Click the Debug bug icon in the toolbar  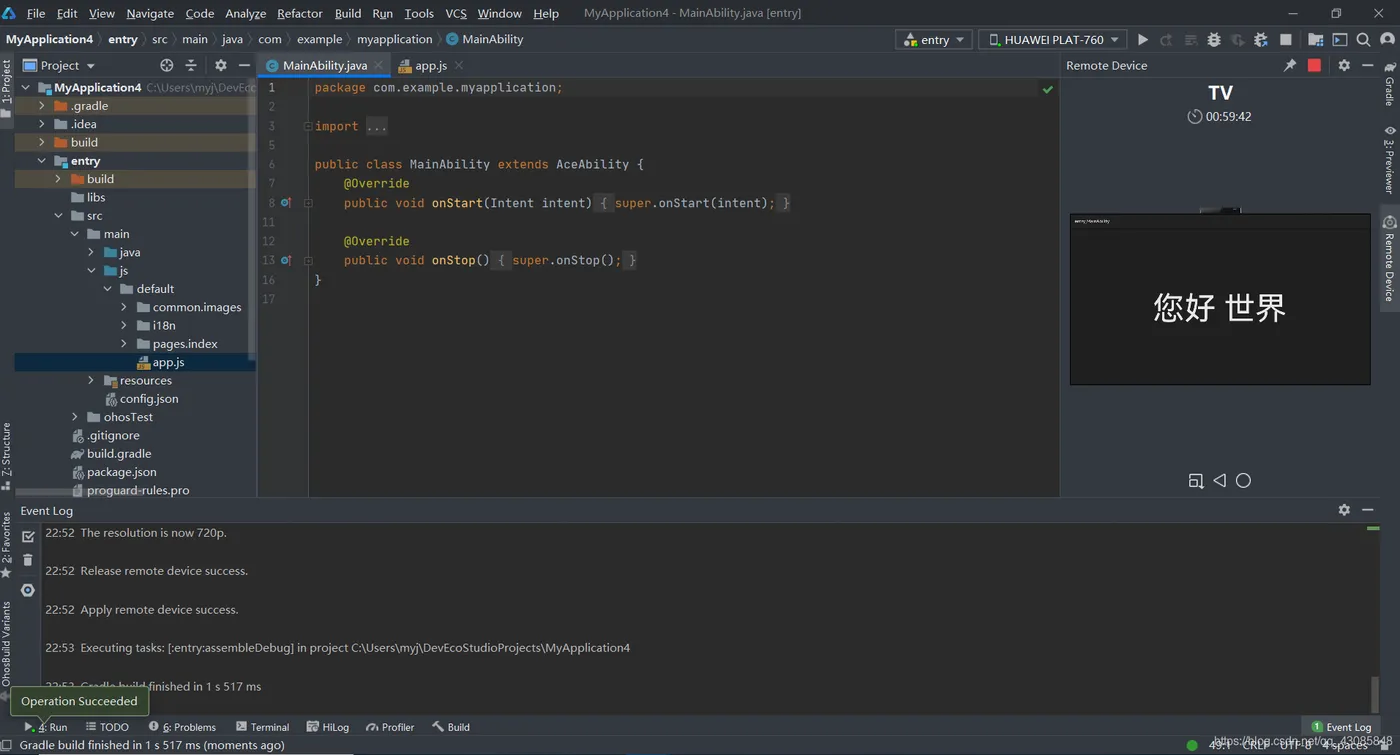pyautogui.click(x=1214, y=40)
